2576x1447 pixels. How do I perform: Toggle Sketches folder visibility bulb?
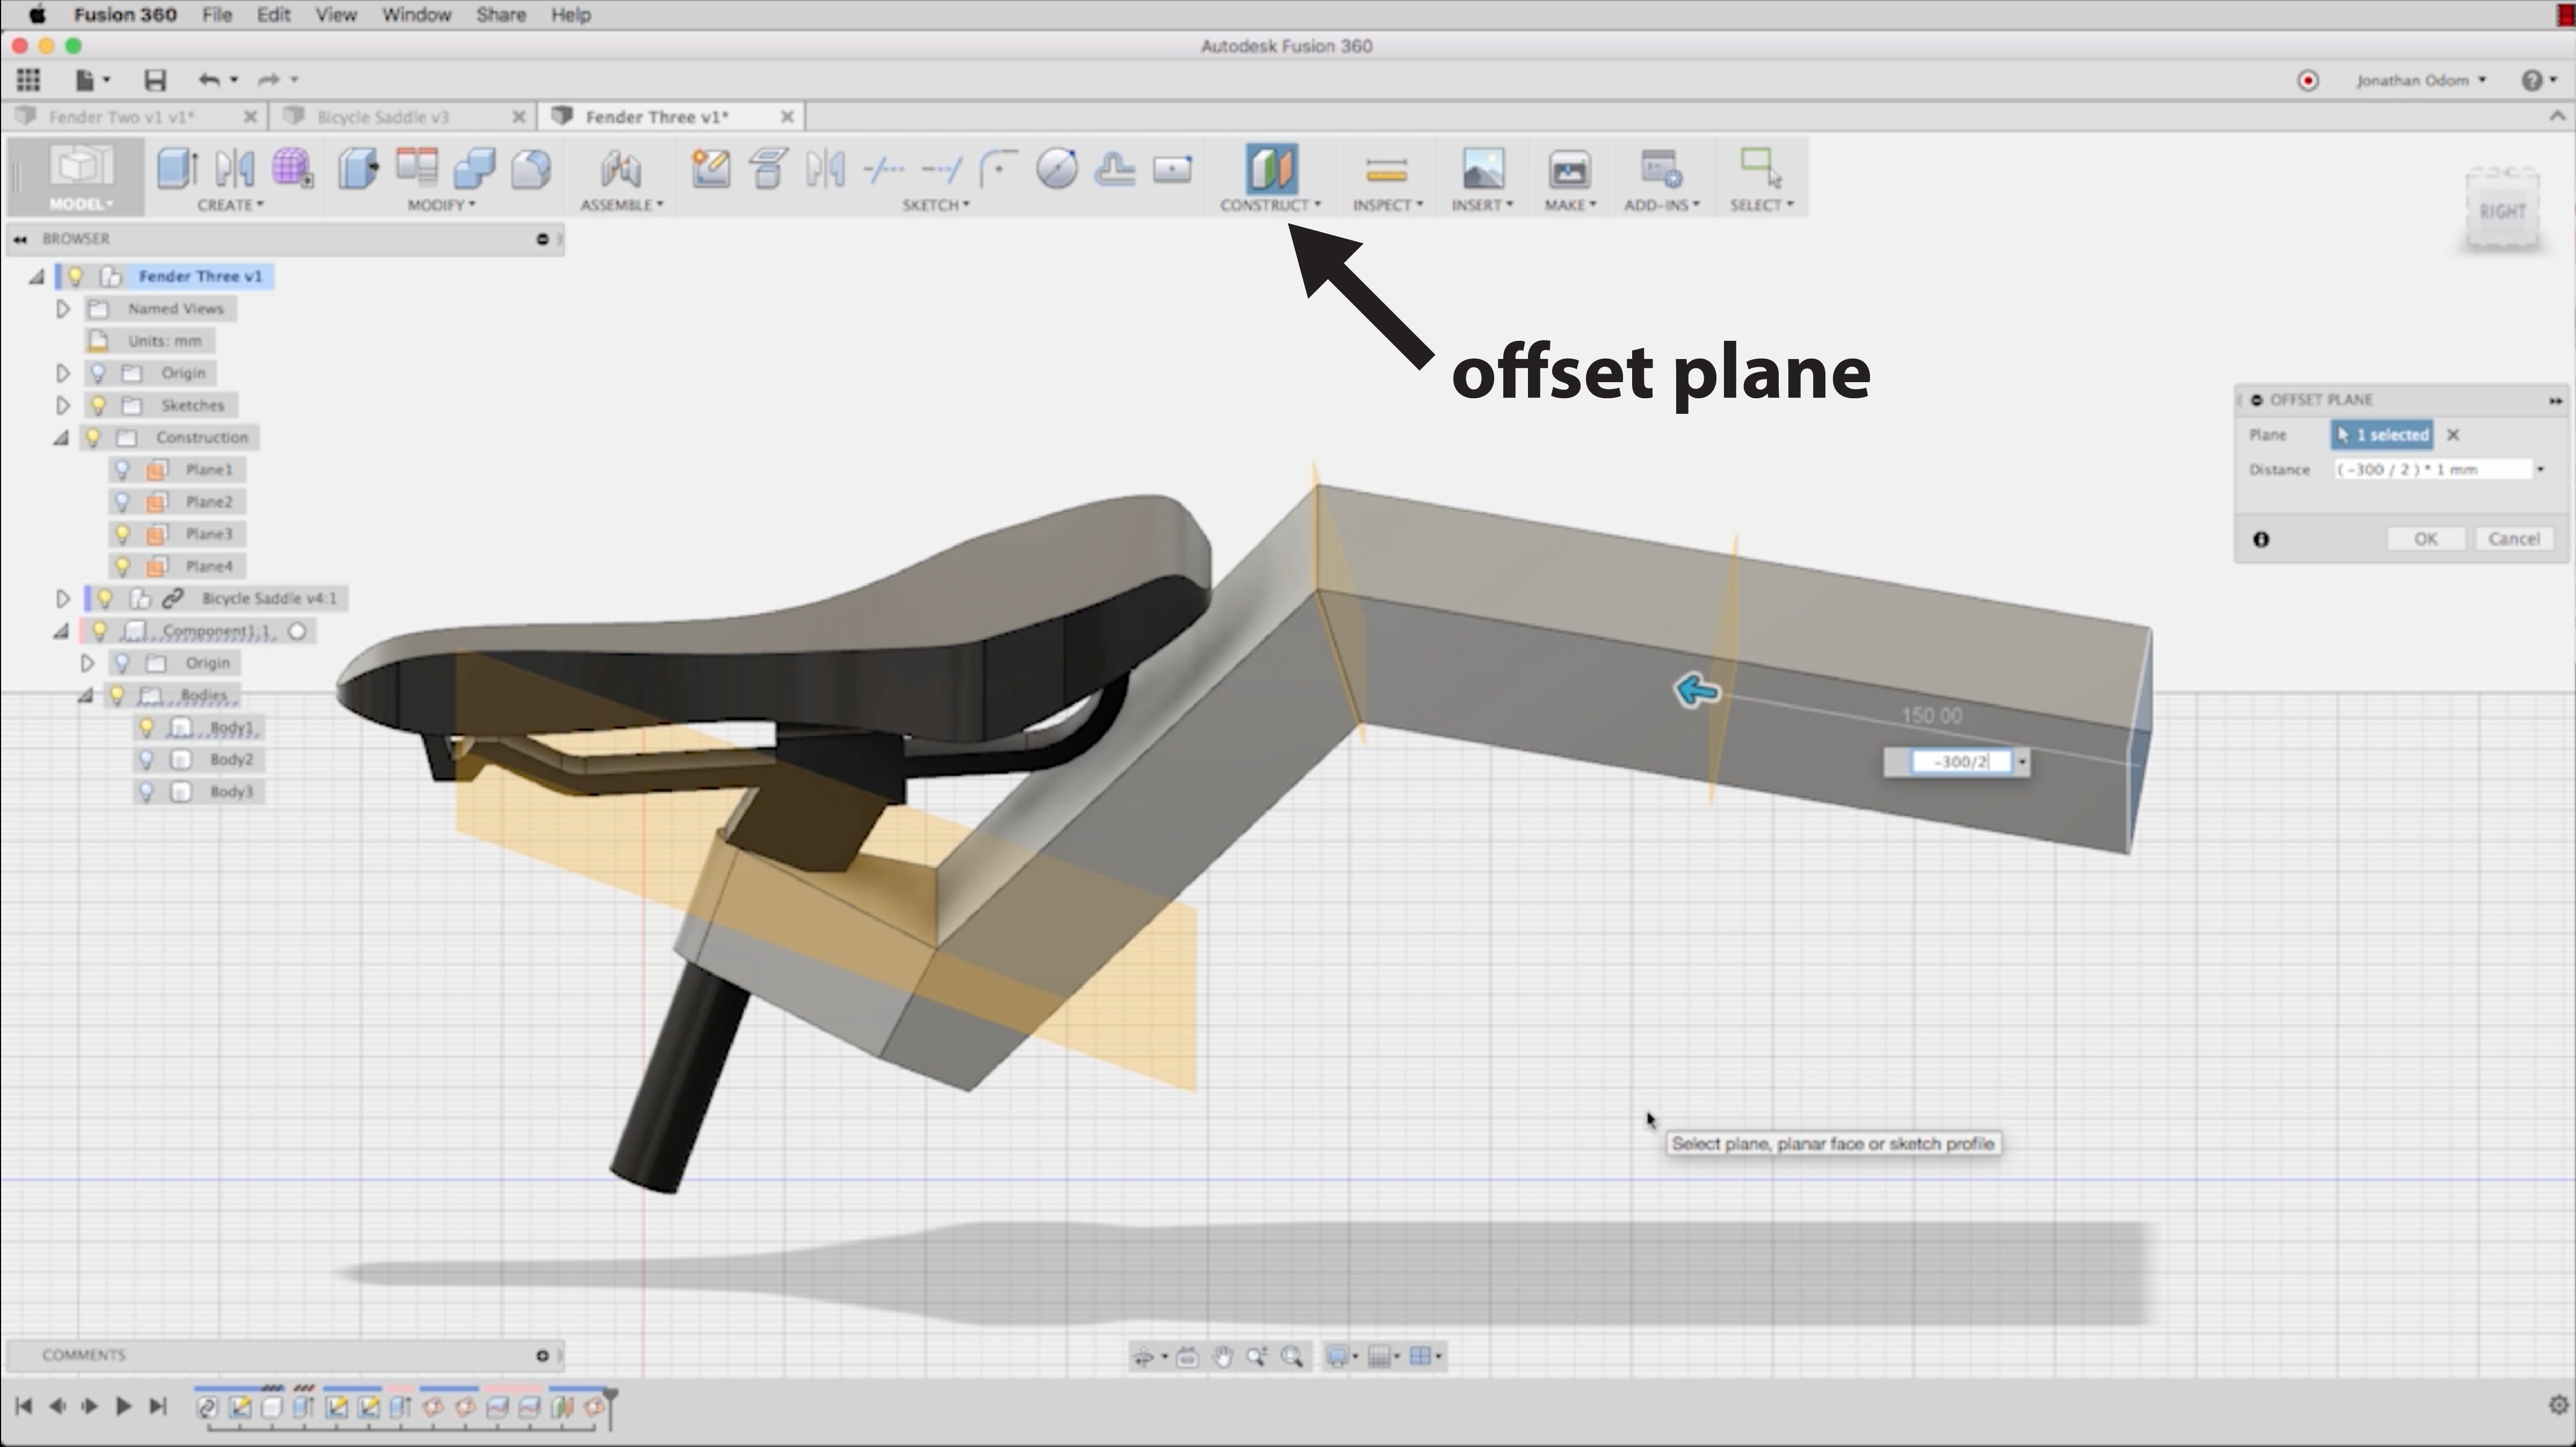pos(98,405)
